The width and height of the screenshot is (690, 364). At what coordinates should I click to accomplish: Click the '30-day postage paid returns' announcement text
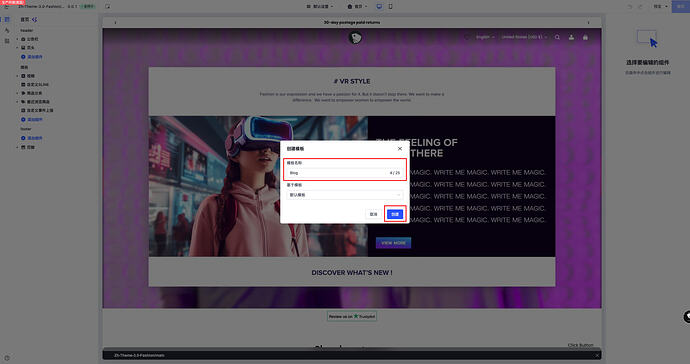click(352, 22)
